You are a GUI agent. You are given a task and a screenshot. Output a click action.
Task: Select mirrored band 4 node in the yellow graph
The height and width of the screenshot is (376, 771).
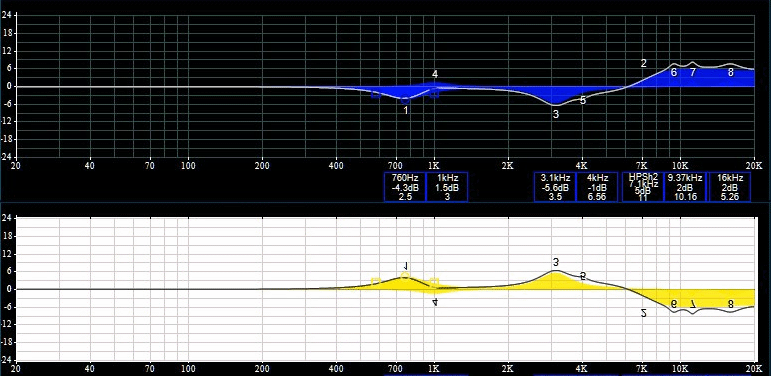pos(435,302)
